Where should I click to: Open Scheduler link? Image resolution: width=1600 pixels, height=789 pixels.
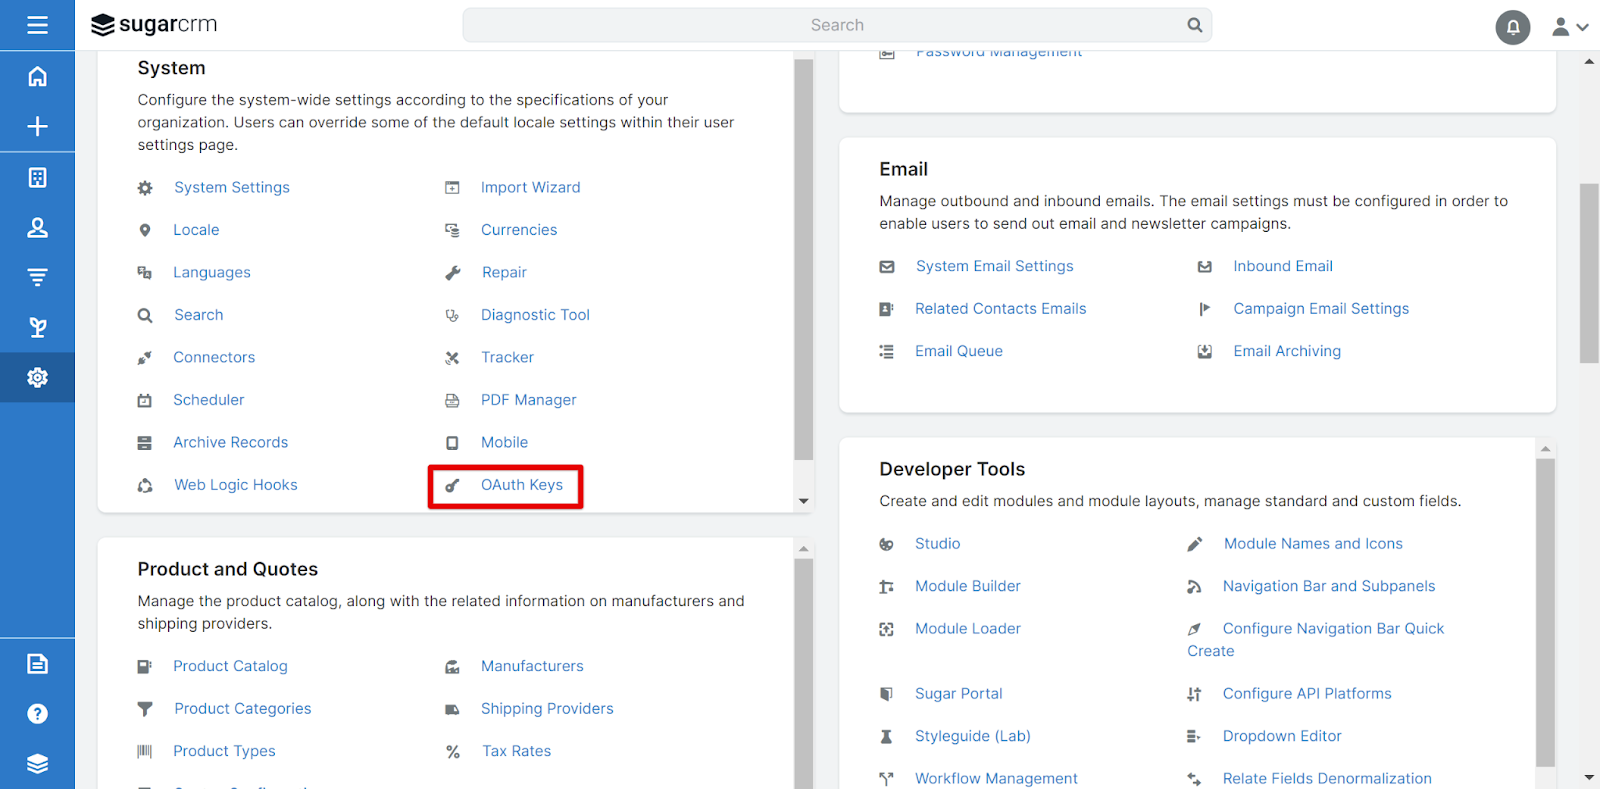(x=209, y=400)
